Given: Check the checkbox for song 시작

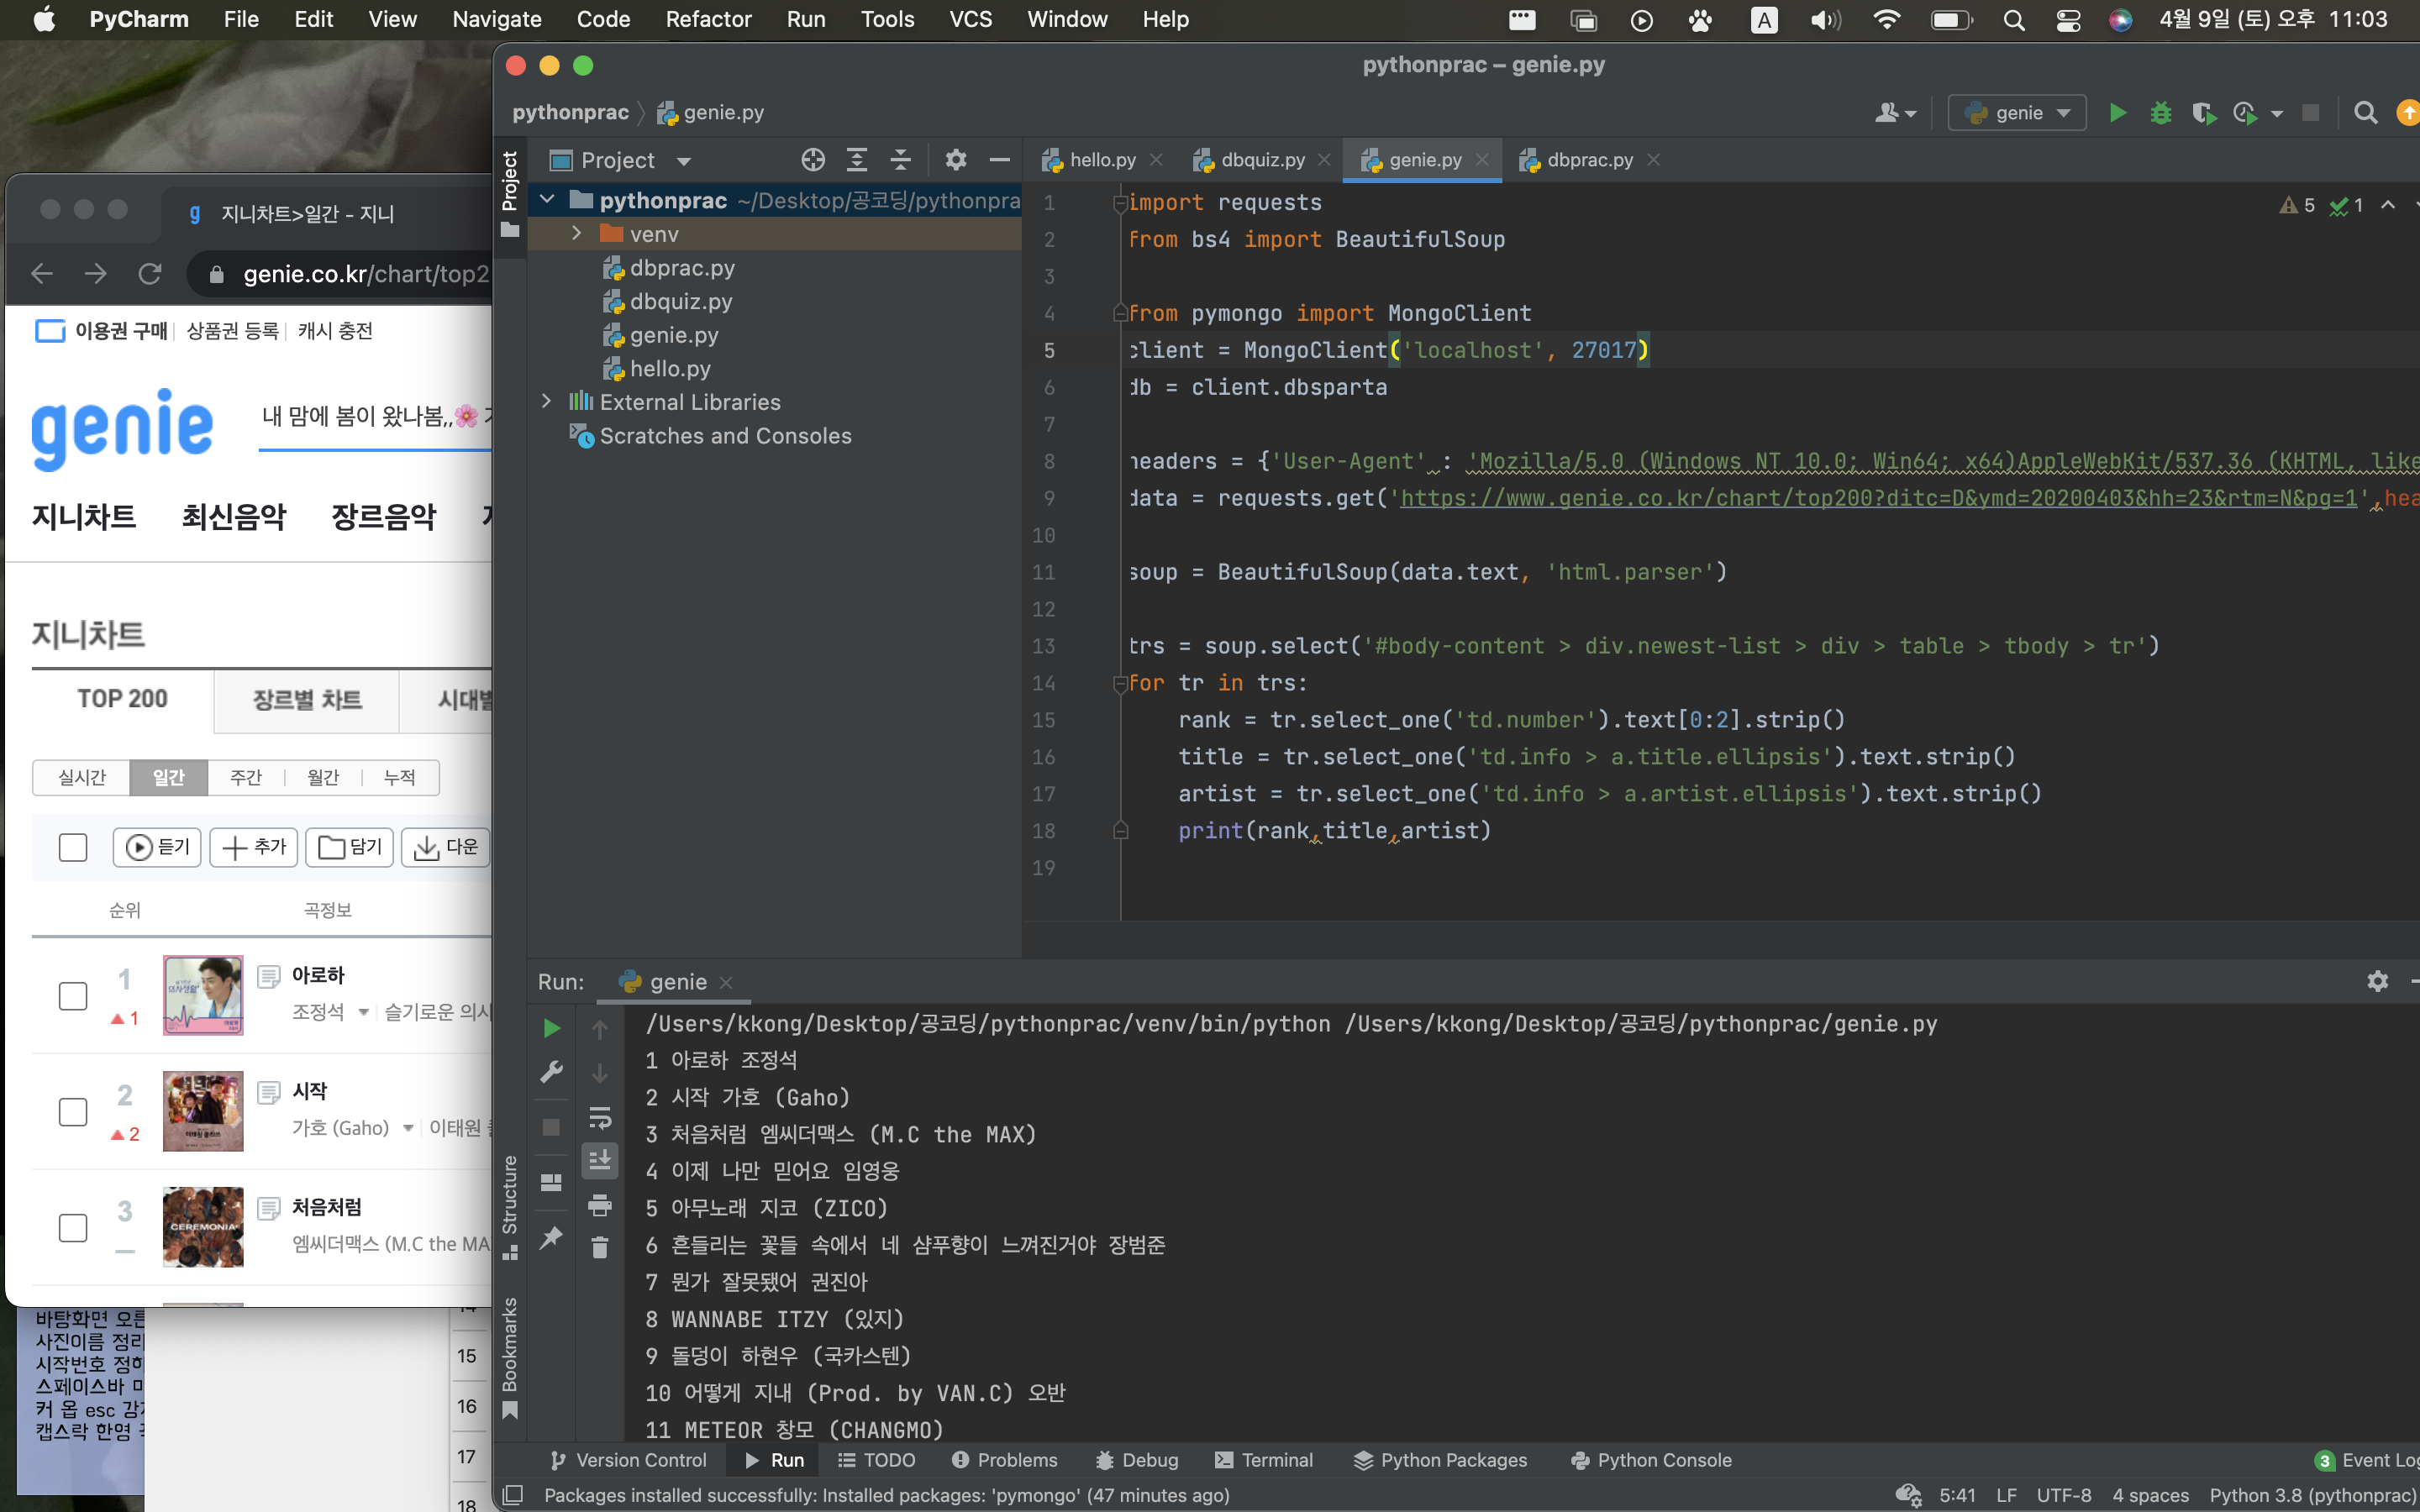Looking at the screenshot, I should (73, 1112).
